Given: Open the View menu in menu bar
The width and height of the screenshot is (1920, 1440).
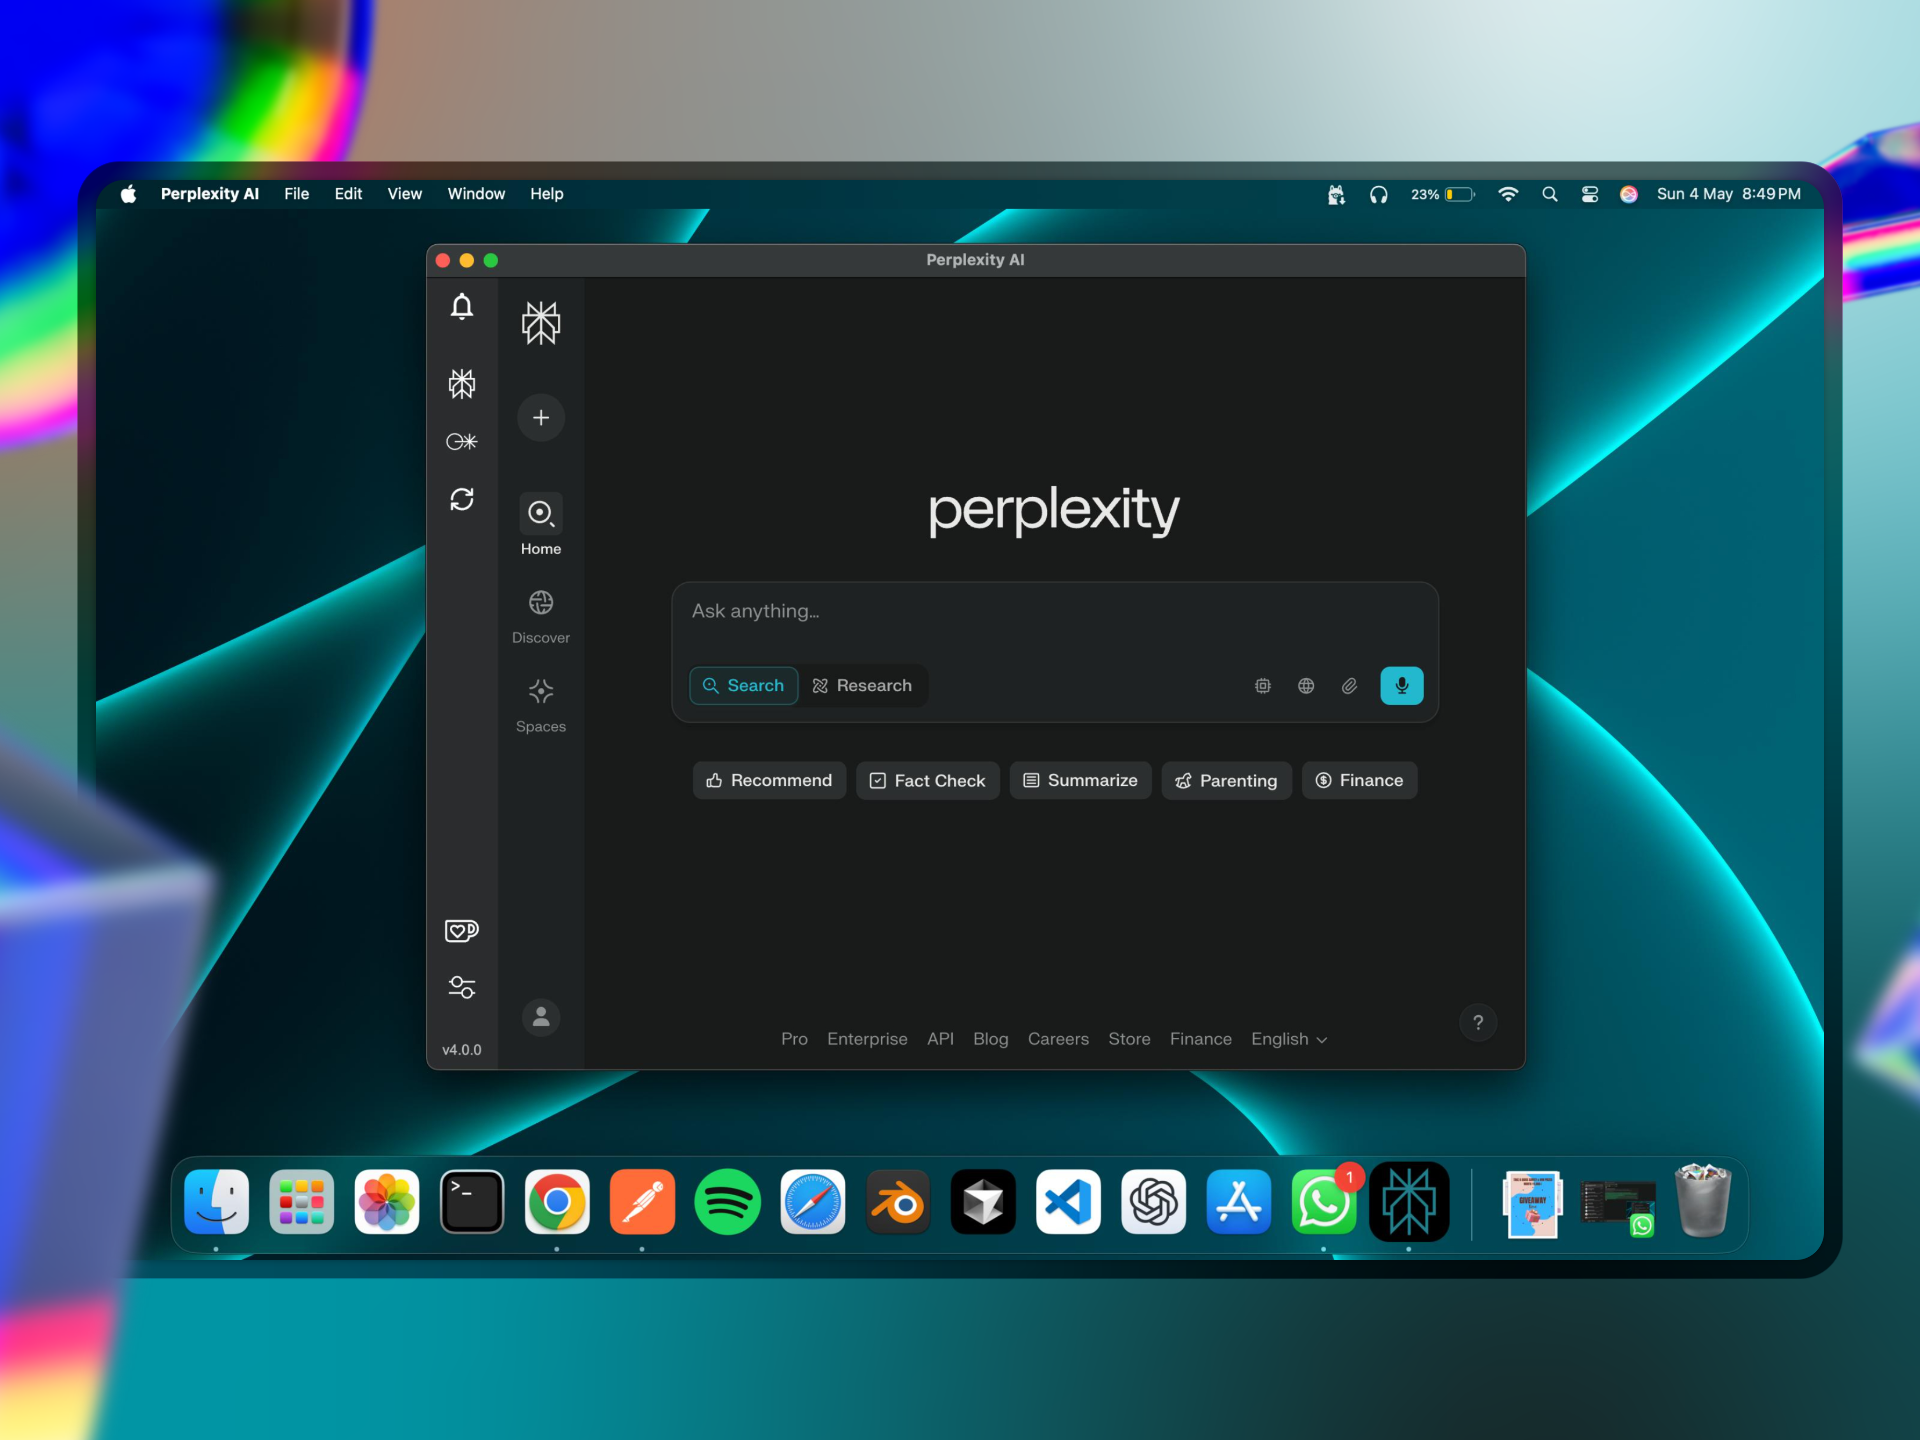Looking at the screenshot, I should [404, 194].
